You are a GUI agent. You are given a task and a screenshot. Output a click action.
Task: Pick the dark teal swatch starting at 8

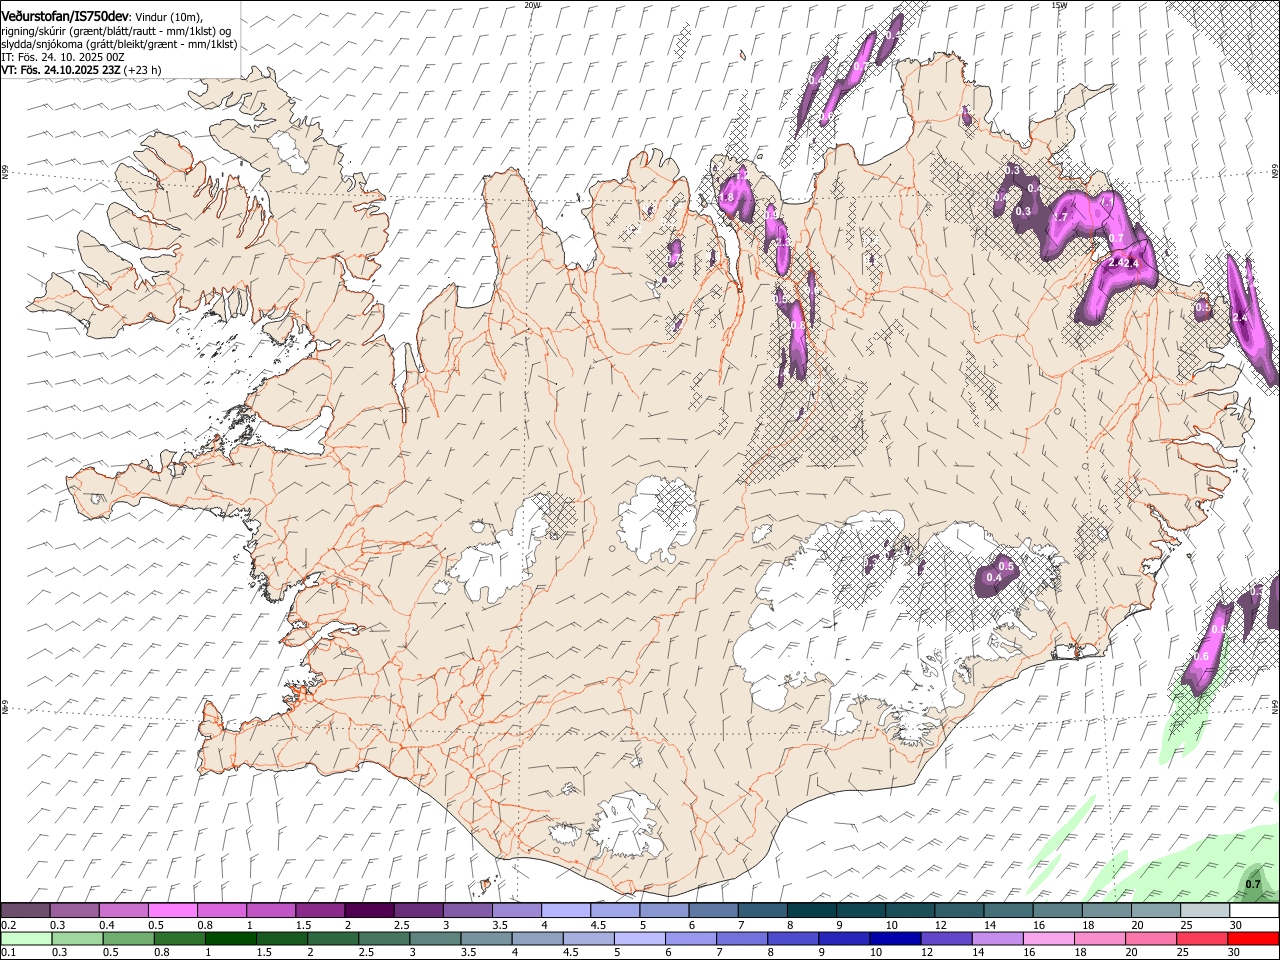(811, 911)
